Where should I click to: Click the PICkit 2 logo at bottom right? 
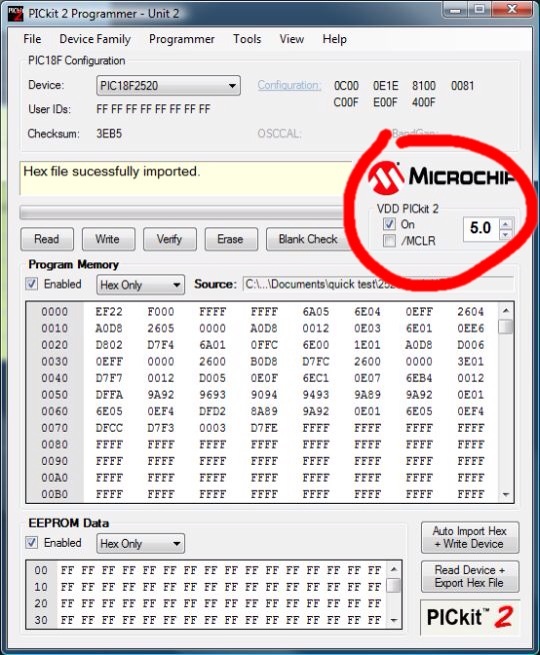[x=470, y=617]
